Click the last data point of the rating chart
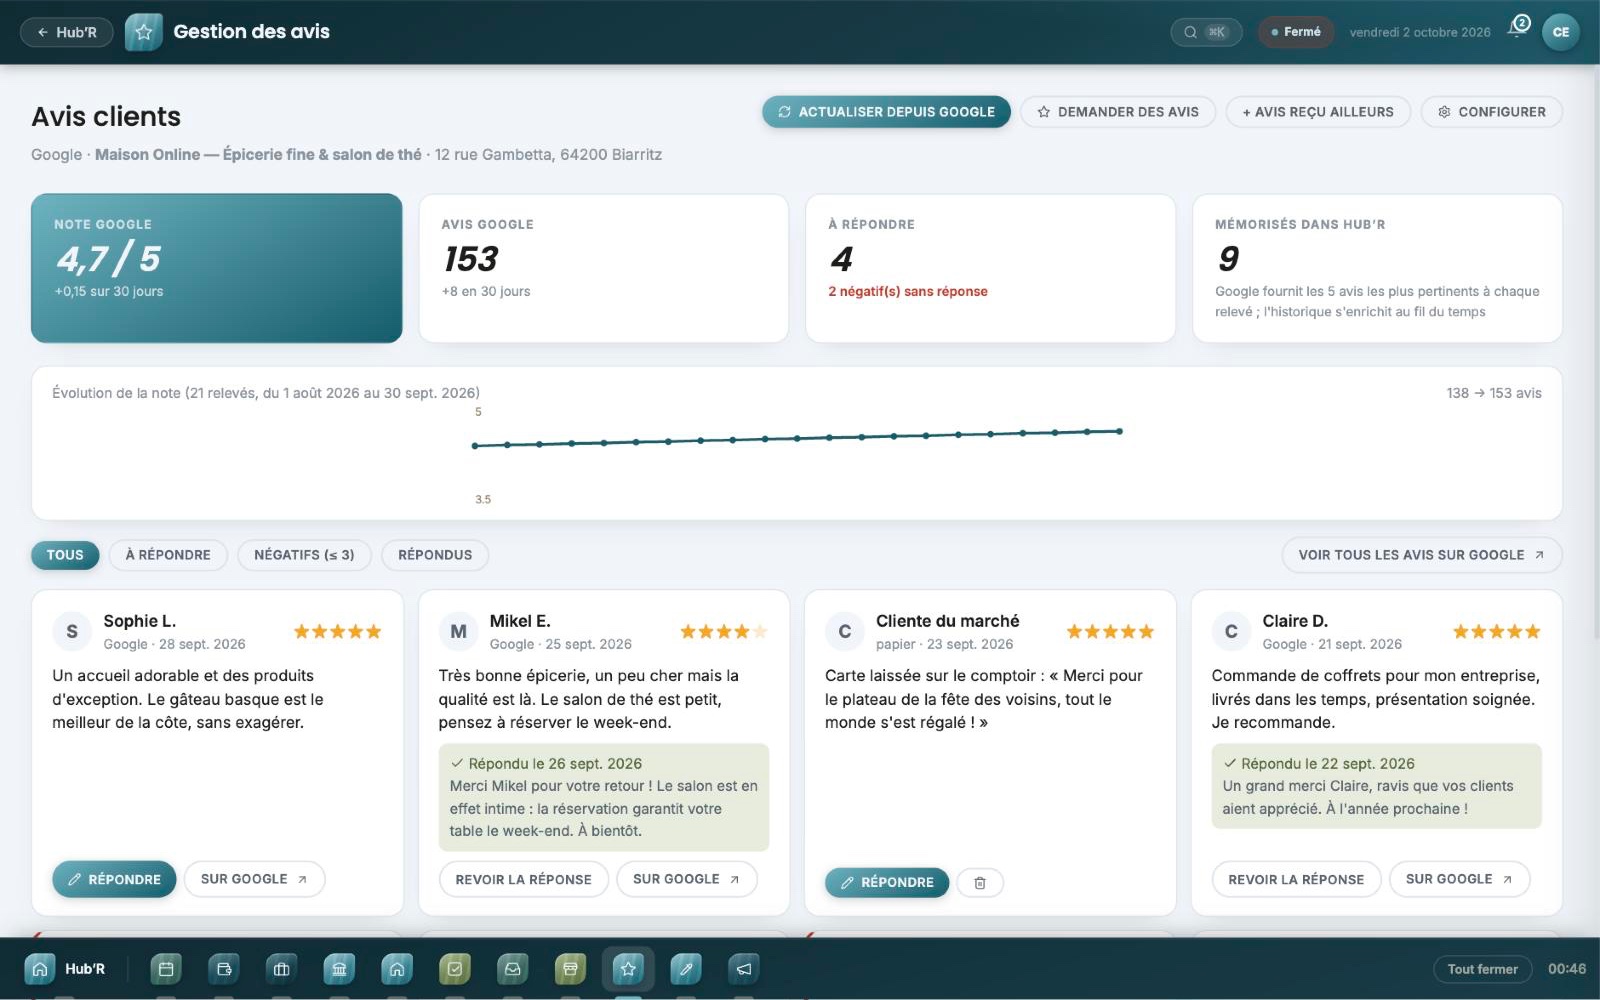This screenshot has width=1600, height=1000. click(x=1119, y=431)
